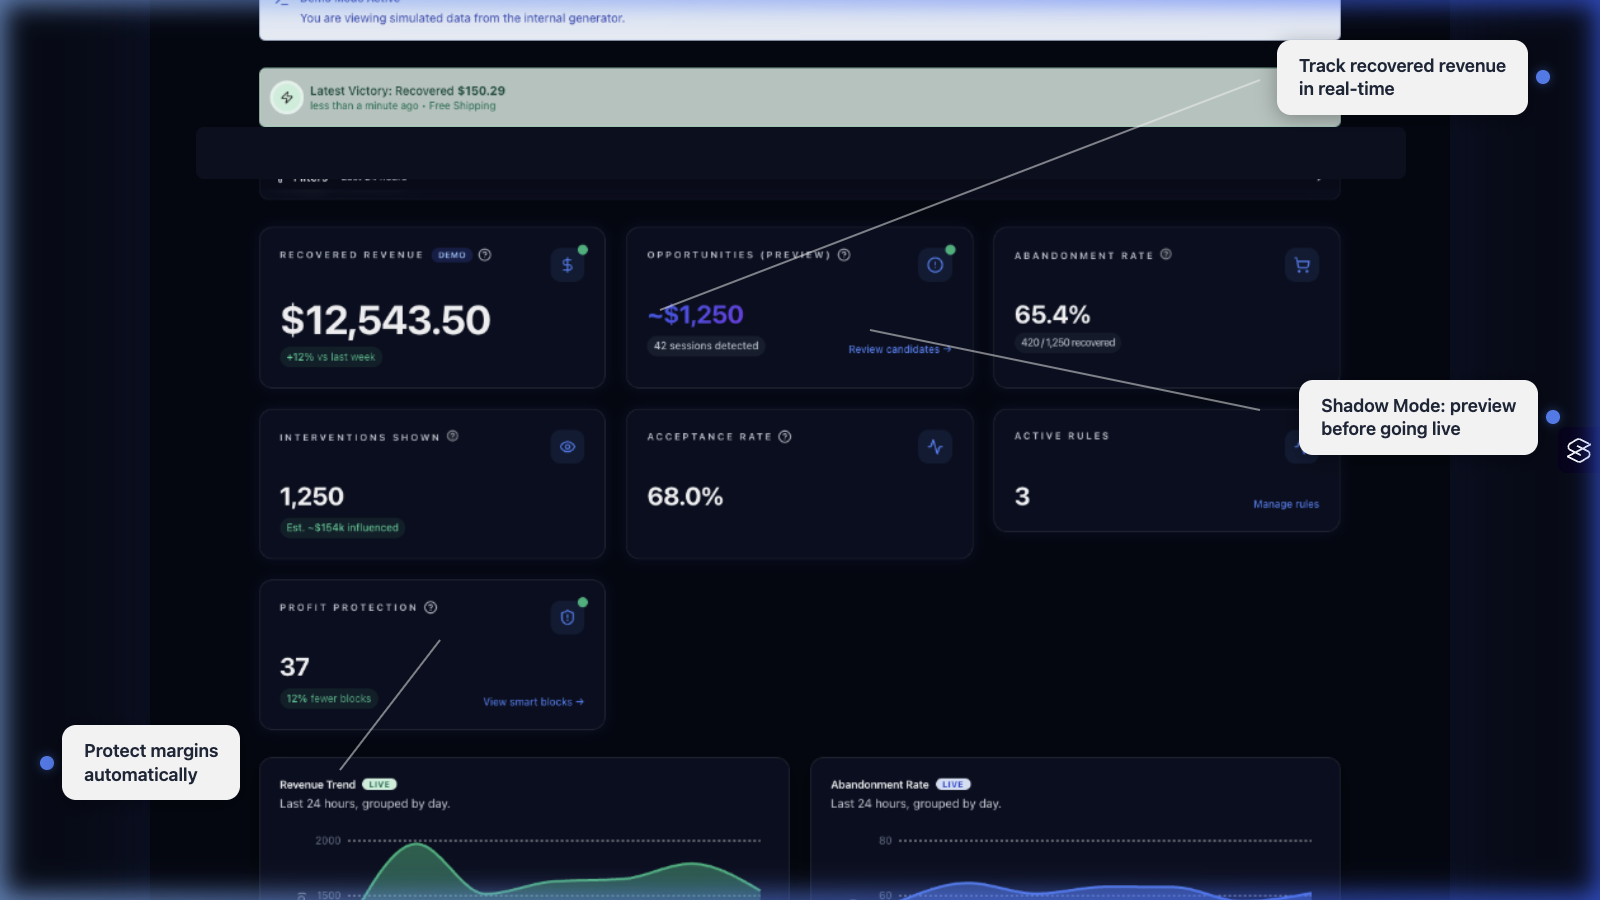This screenshot has height=900, width=1600.
Task: Click the '420/1,250 recovered' badge
Action: pos(1068,343)
